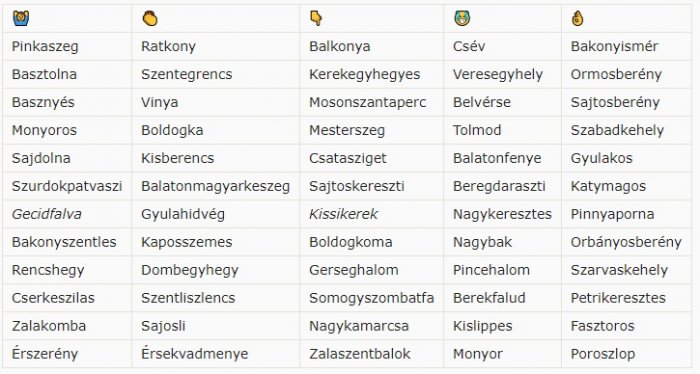Click the pointing-down hand emoji header
The image size is (700, 374).
[316, 19]
